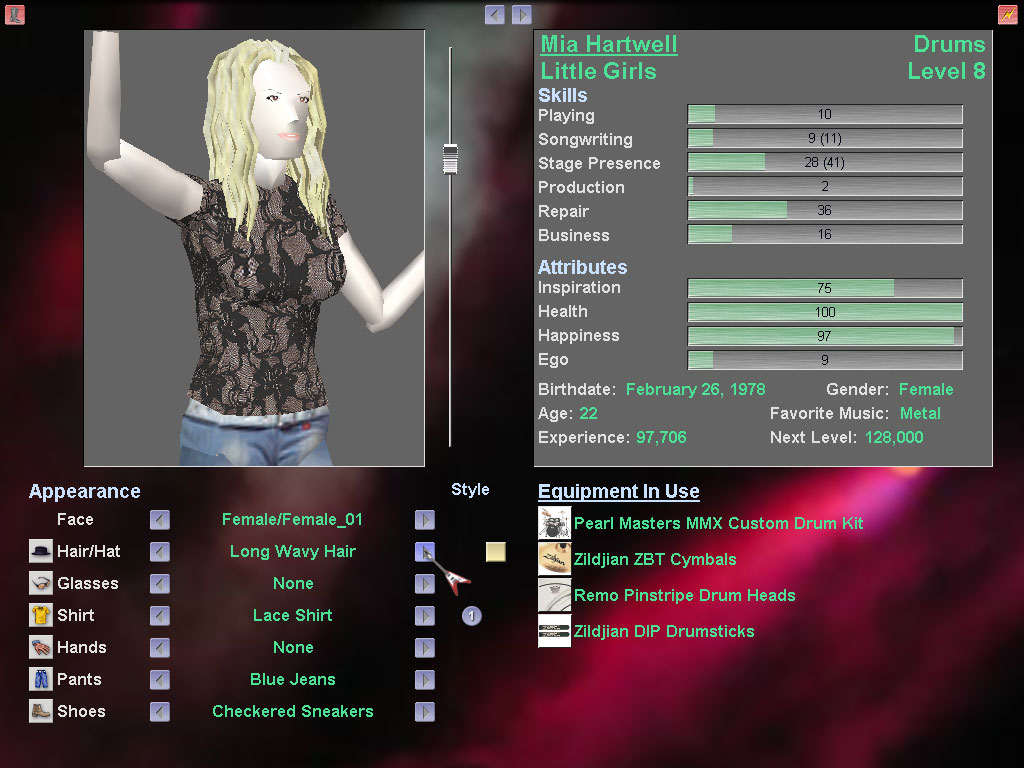Open the Mia Hartwell name link
1024x768 pixels.
(x=608, y=44)
